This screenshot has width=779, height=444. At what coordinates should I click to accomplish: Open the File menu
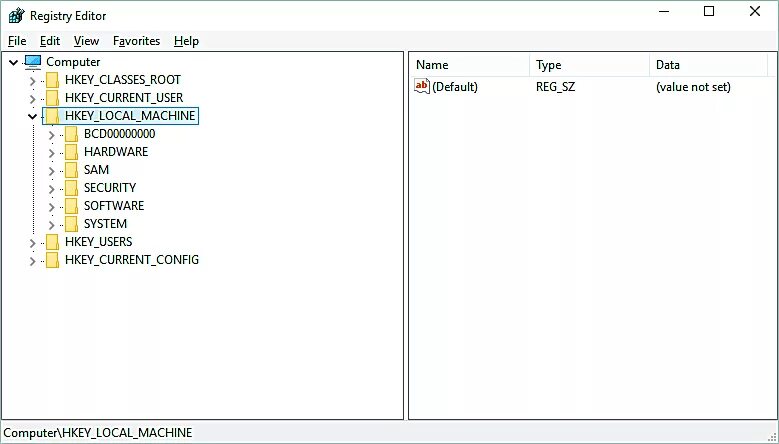coord(17,41)
